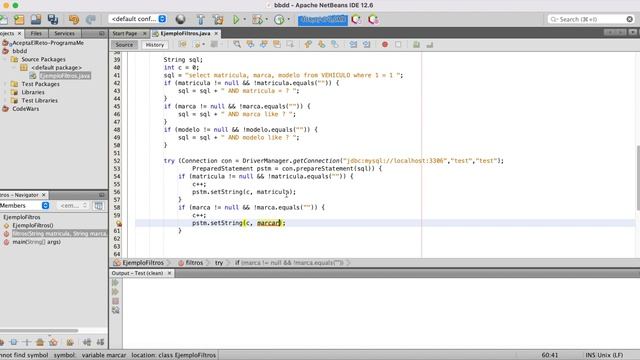The height and width of the screenshot is (360, 640).
Task: Run the project with green play icon
Action: coord(236,19)
